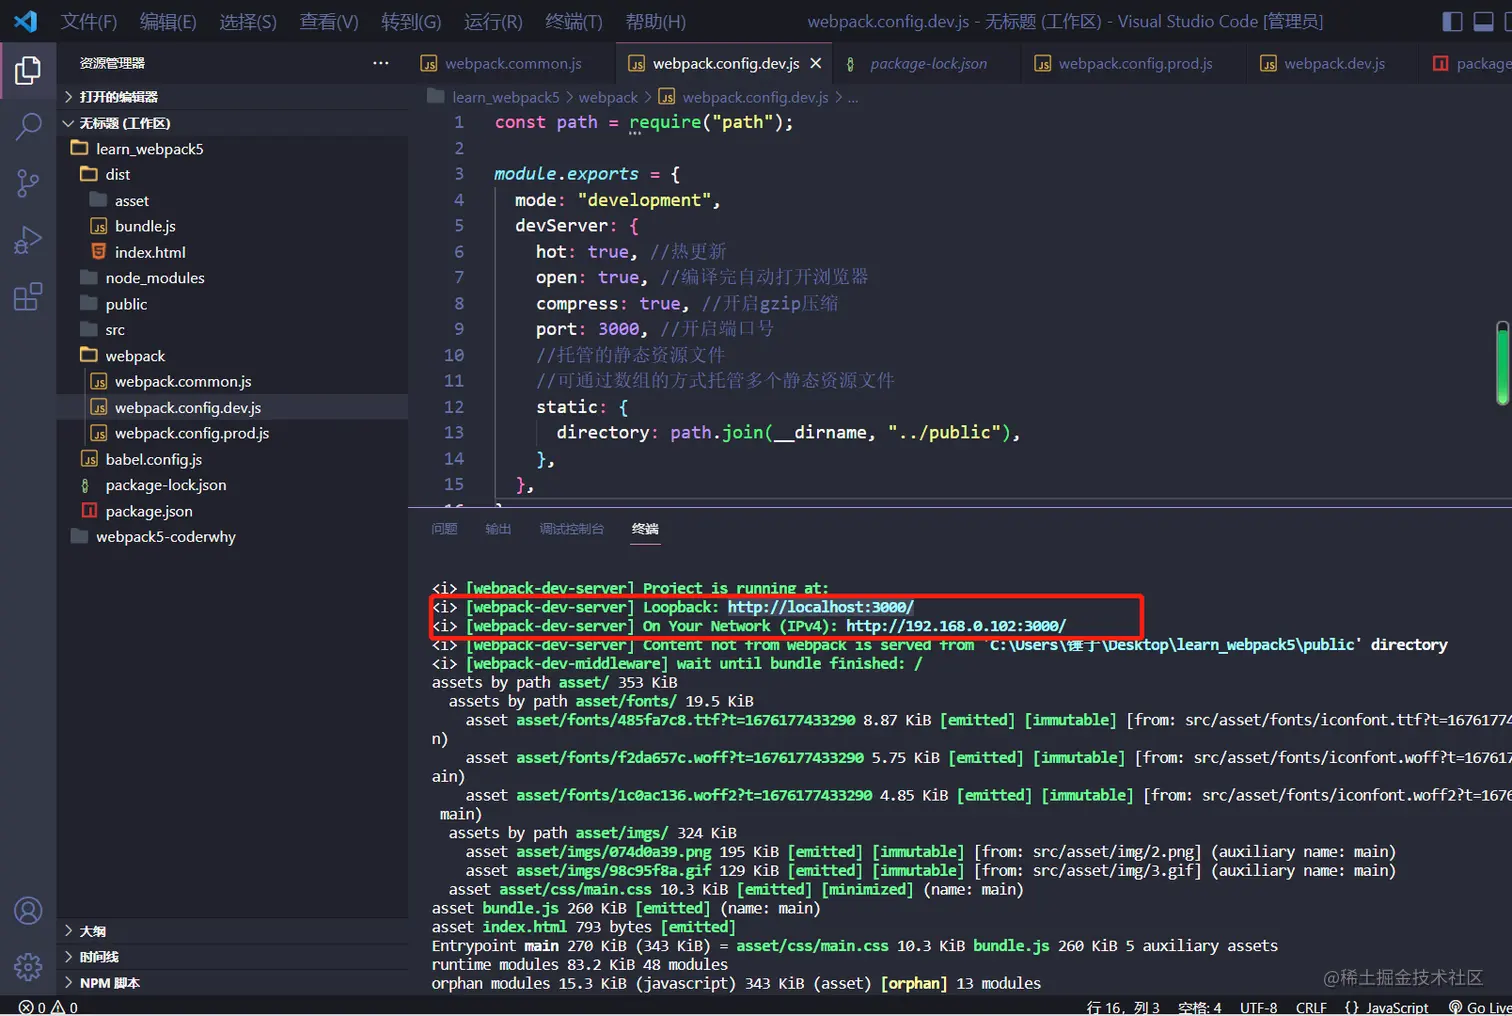
Task: Open 帮助(H) menu
Action: tap(656, 21)
